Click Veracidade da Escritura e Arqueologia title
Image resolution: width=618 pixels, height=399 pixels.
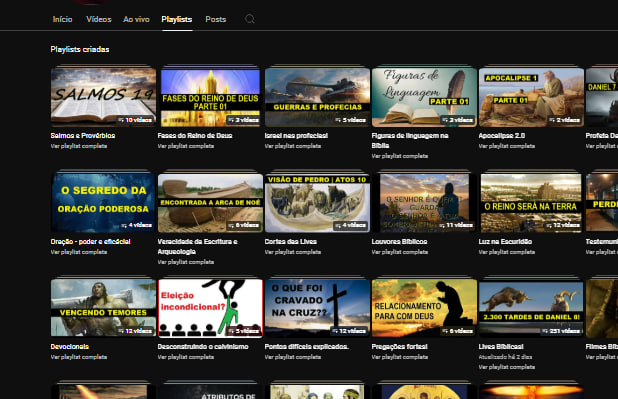pos(197,246)
